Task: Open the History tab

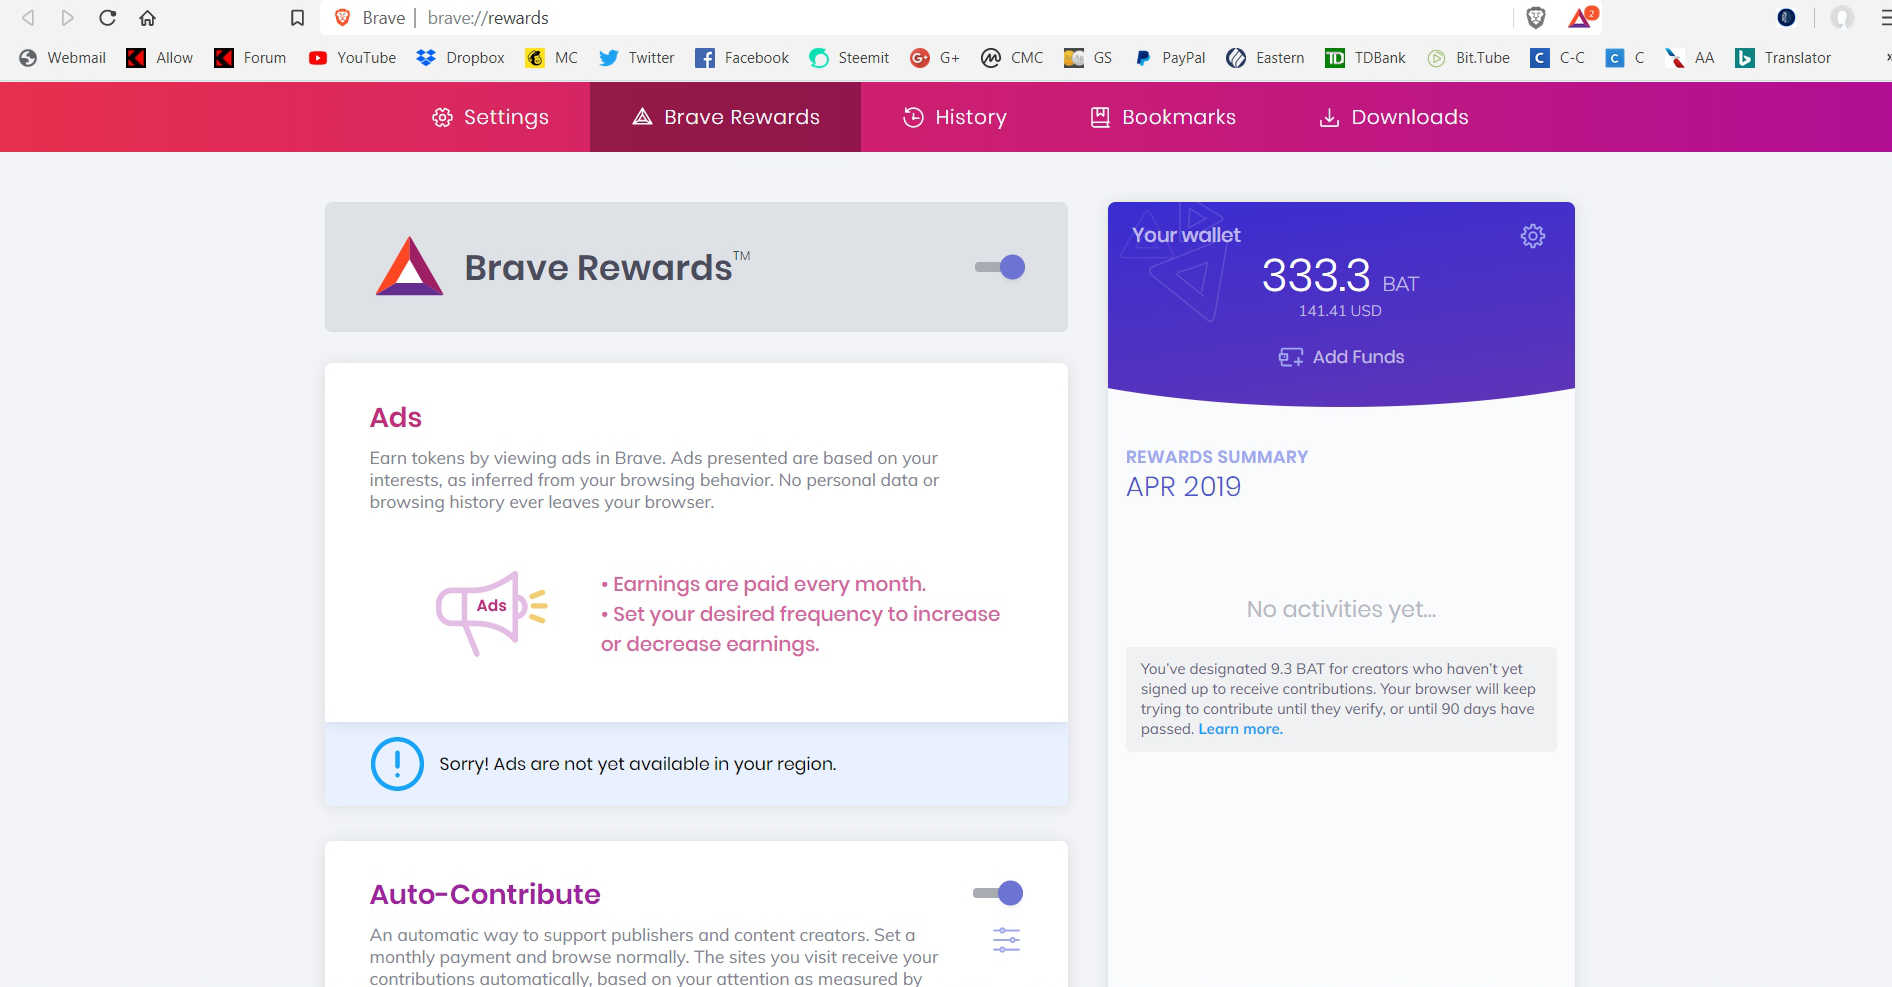Action: (955, 117)
